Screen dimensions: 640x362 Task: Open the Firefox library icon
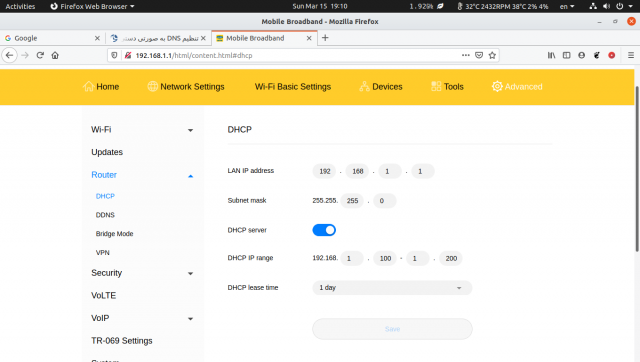click(x=551, y=55)
